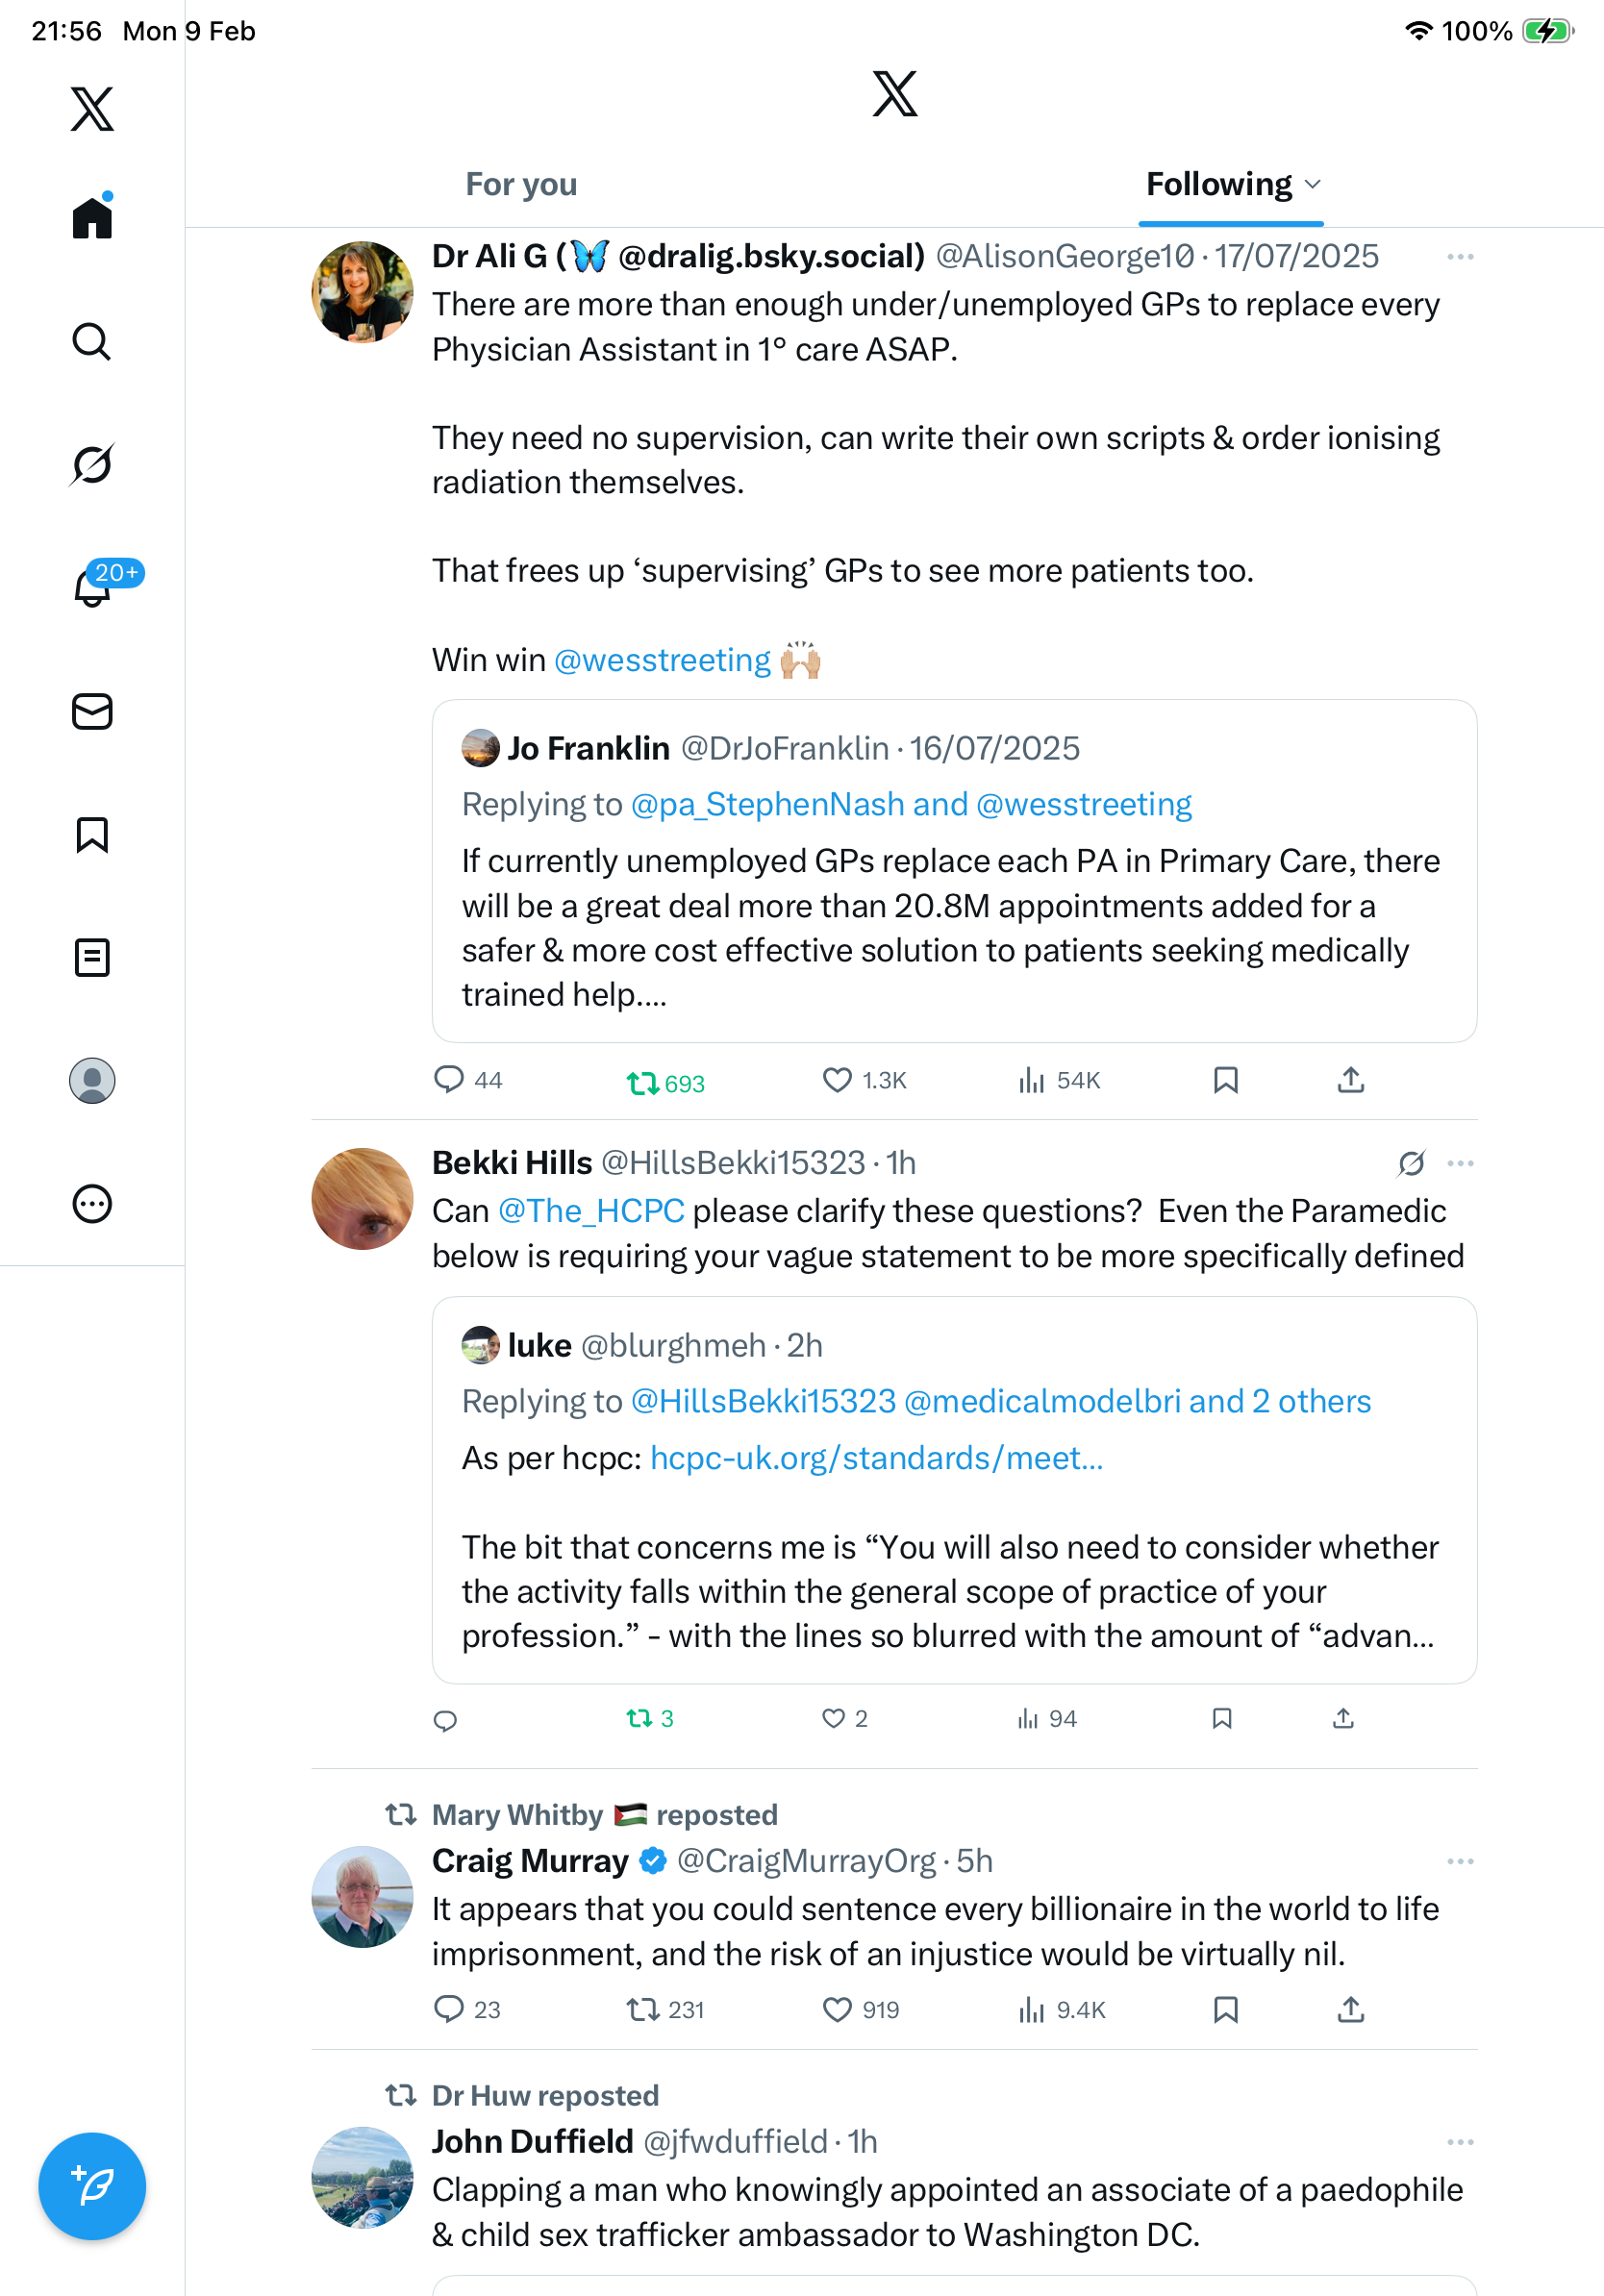Open the More circle menu in sidebar
This screenshot has height=2296, width=1604.
point(92,1204)
